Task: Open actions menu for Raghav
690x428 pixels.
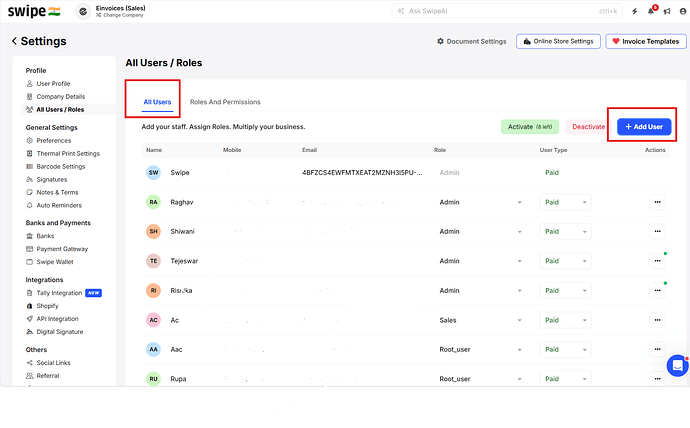Action: [657, 202]
